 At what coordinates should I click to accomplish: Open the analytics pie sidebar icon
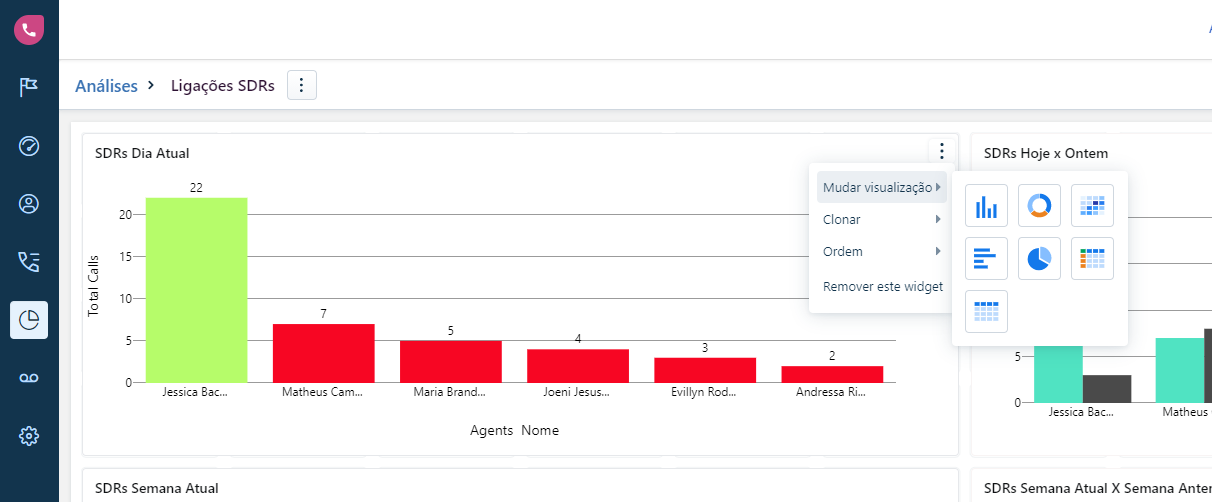point(29,320)
